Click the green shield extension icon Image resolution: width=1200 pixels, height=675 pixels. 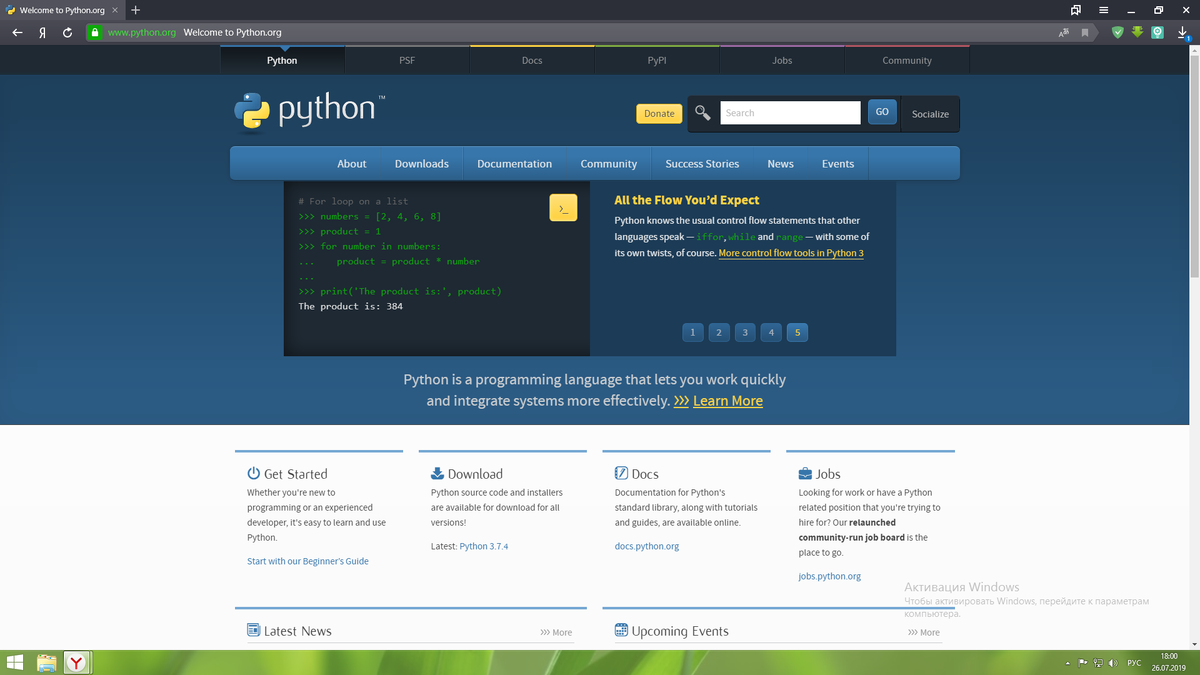[1117, 32]
